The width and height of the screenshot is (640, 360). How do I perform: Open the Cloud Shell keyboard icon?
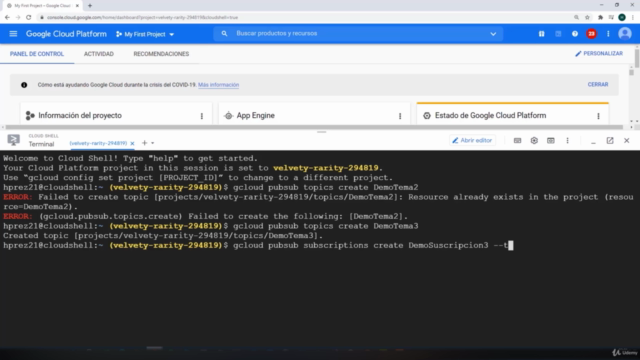[x=517, y=140]
